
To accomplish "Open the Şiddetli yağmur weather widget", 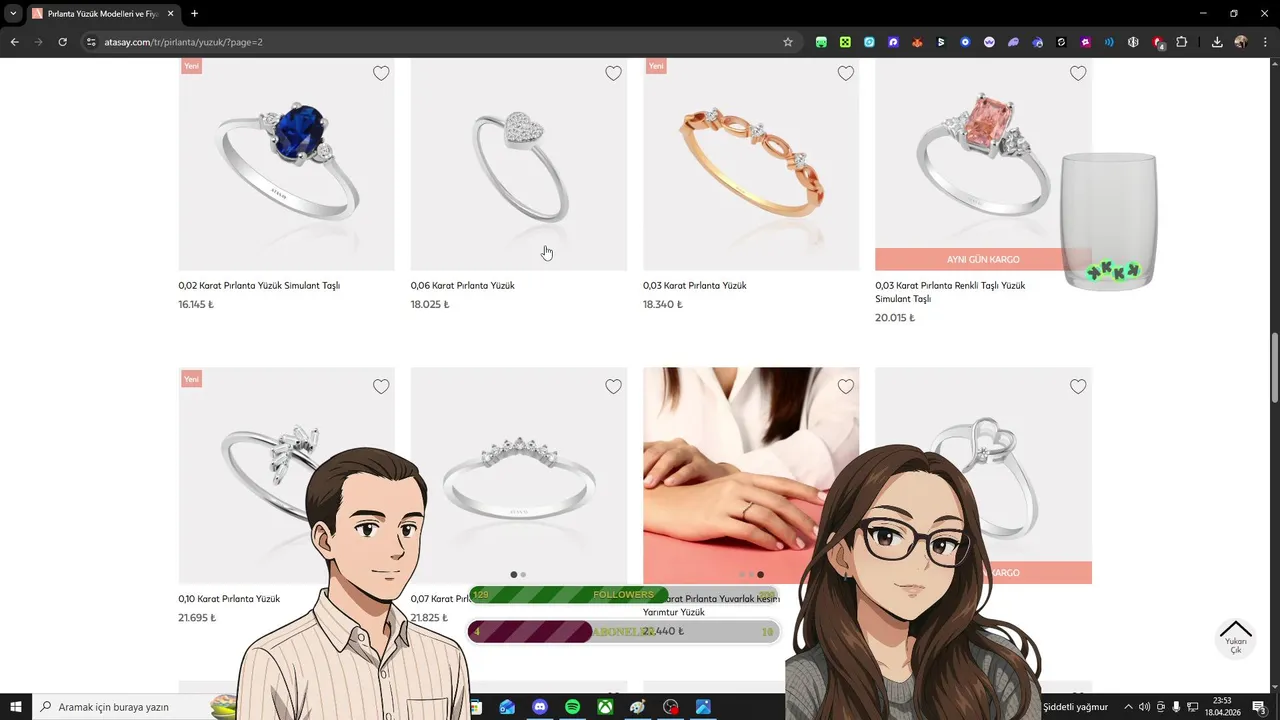I will pyautogui.click(x=1075, y=707).
